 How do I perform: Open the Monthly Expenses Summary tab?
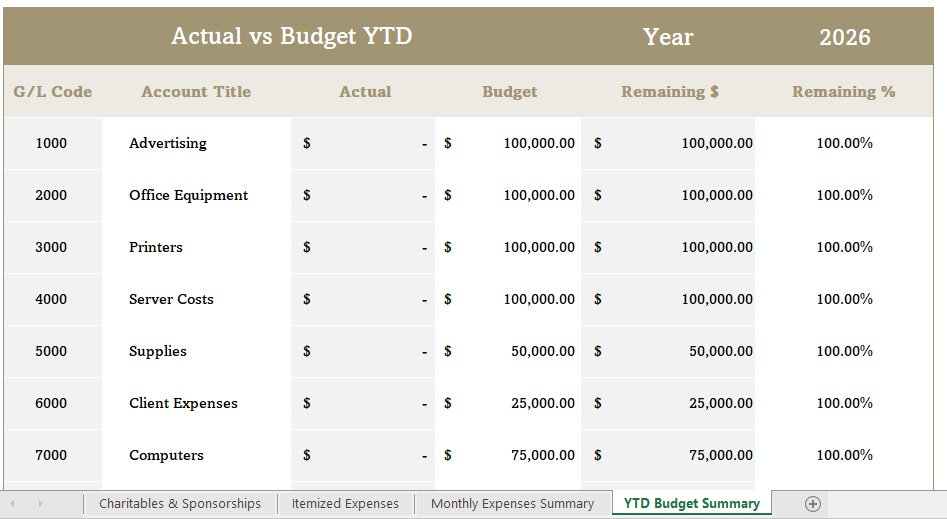tap(513, 504)
